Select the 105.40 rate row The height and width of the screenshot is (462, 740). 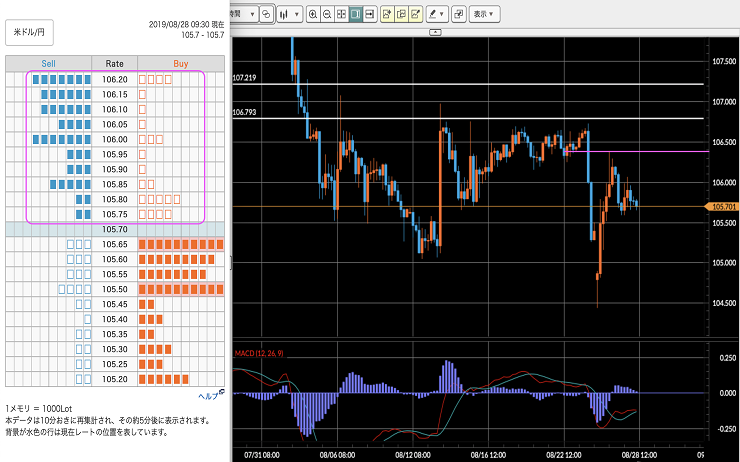115,319
